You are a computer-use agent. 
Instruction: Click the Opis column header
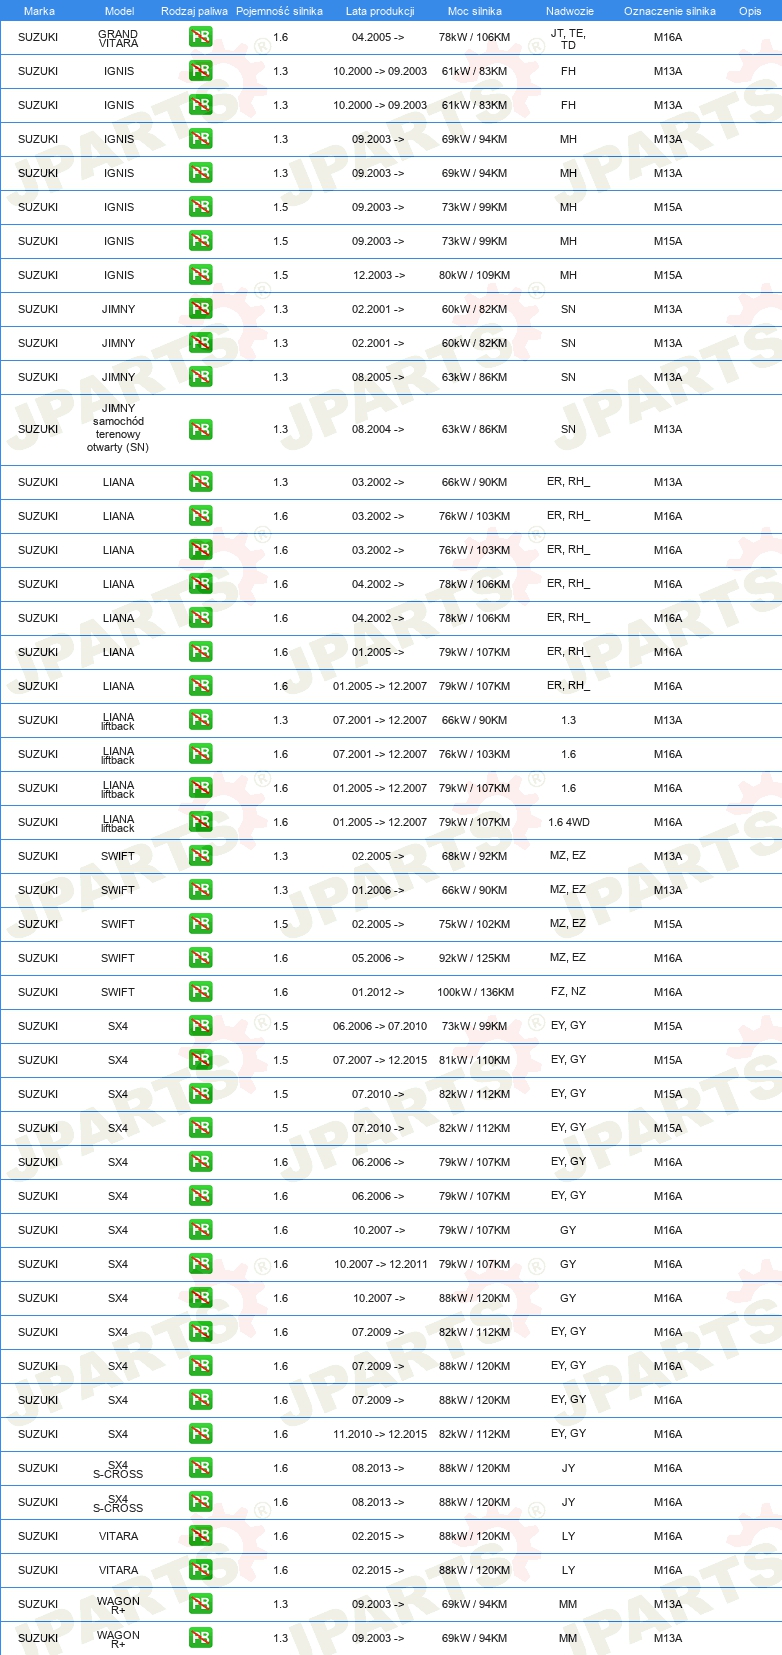click(750, 11)
